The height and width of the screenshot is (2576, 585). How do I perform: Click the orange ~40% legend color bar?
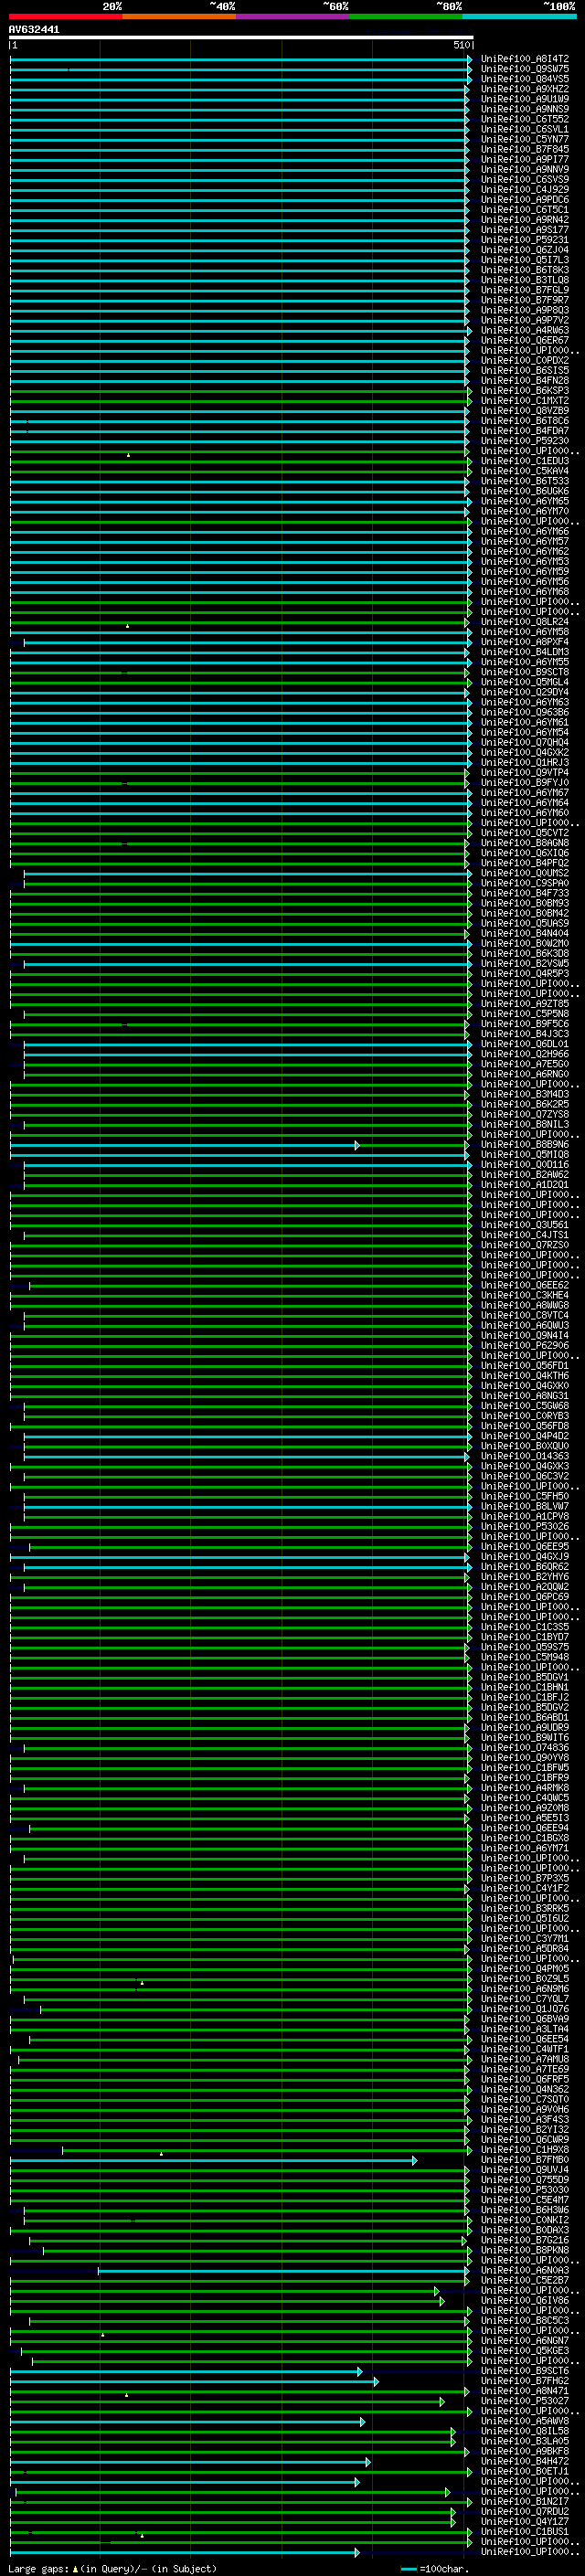[178, 16]
